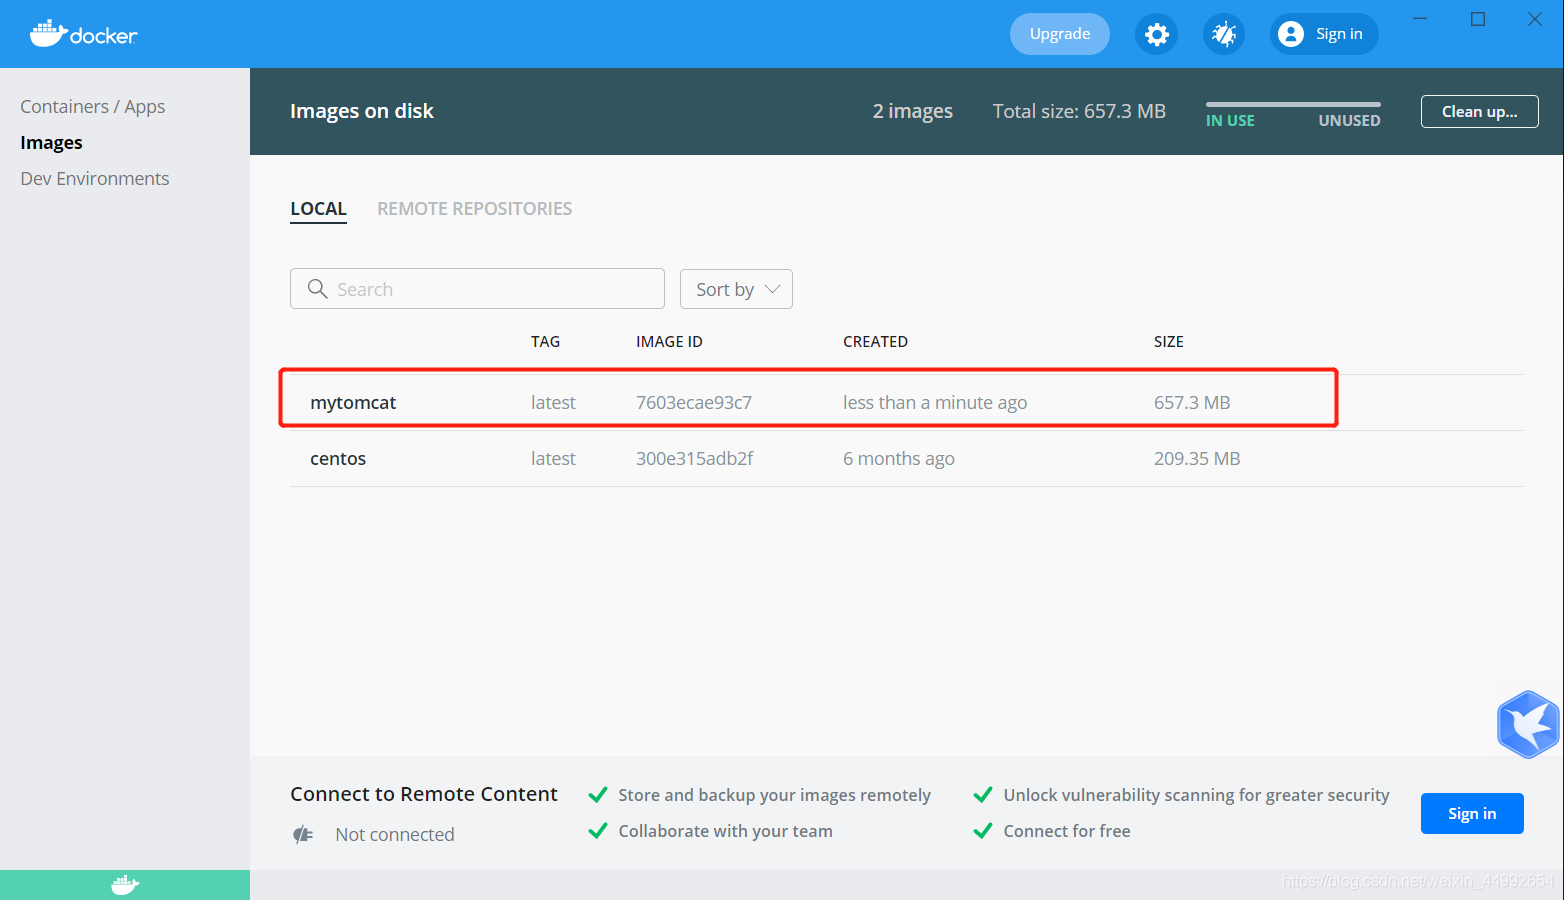Click the SIZE column header
The width and height of the screenshot is (1564, 900).
[x=1168, y=342]
